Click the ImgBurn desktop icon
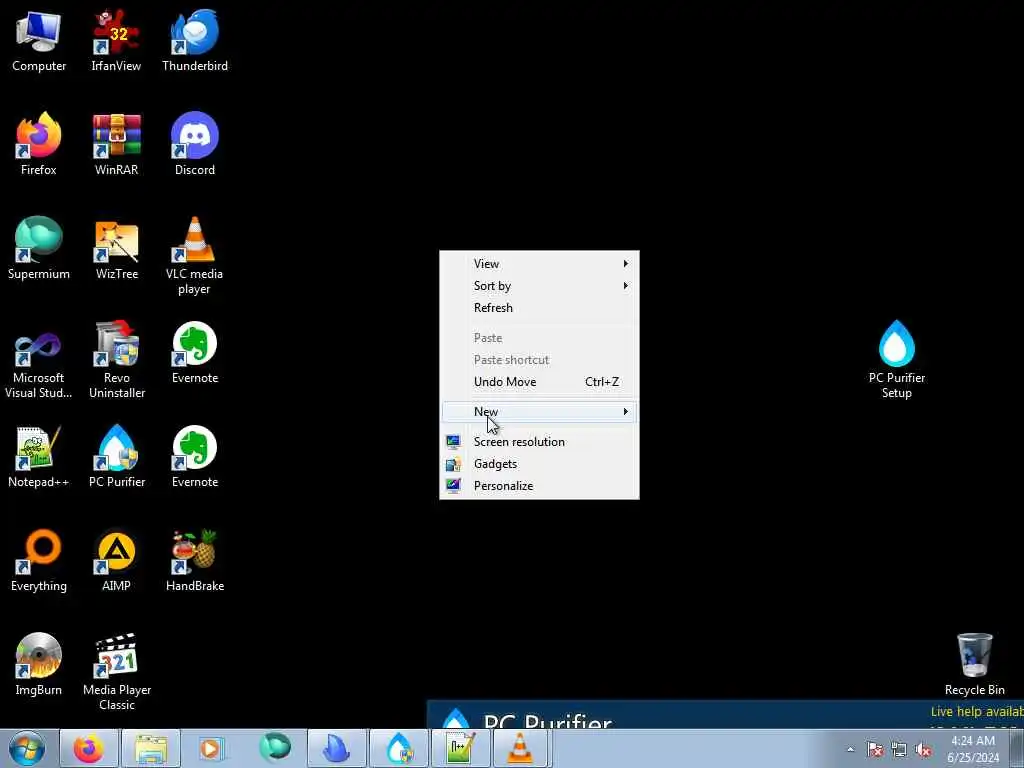The width and height of the screenshot is (1024, 768). click(x=39, y=664)
